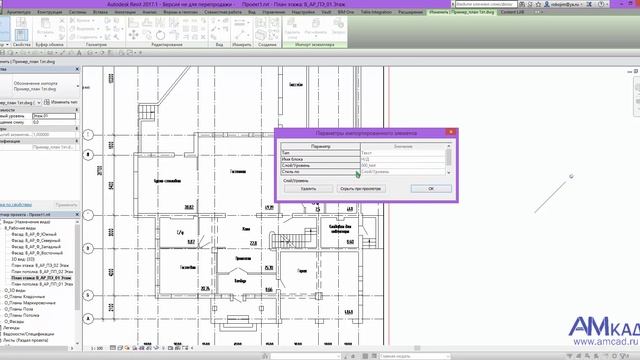Click the Запрос query icon in ribbon
The height and width of the screenshot is (360, 640).
[x=338, y=27]
